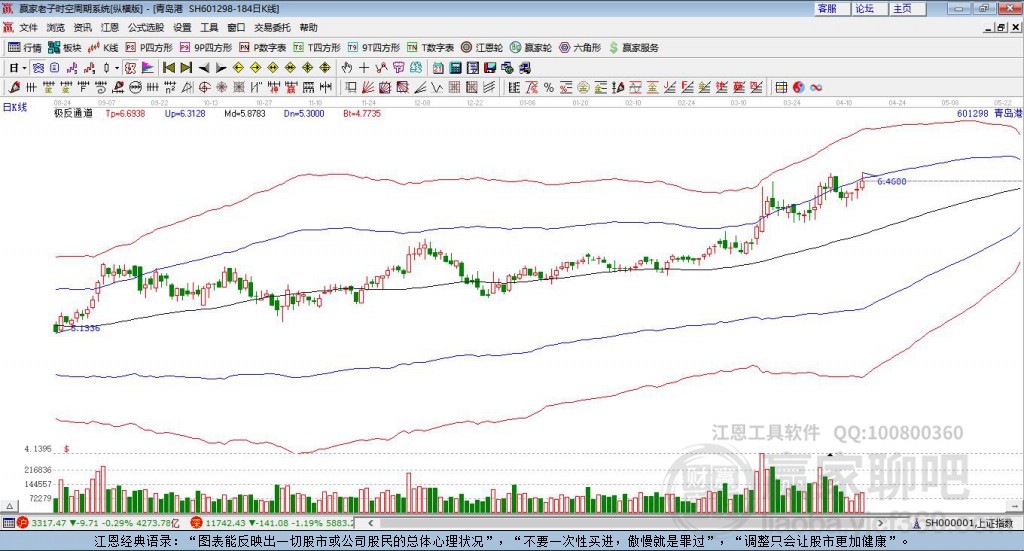
Task: Open 赢家服务 dollar-sign service
Action: [x=633, y=48]
